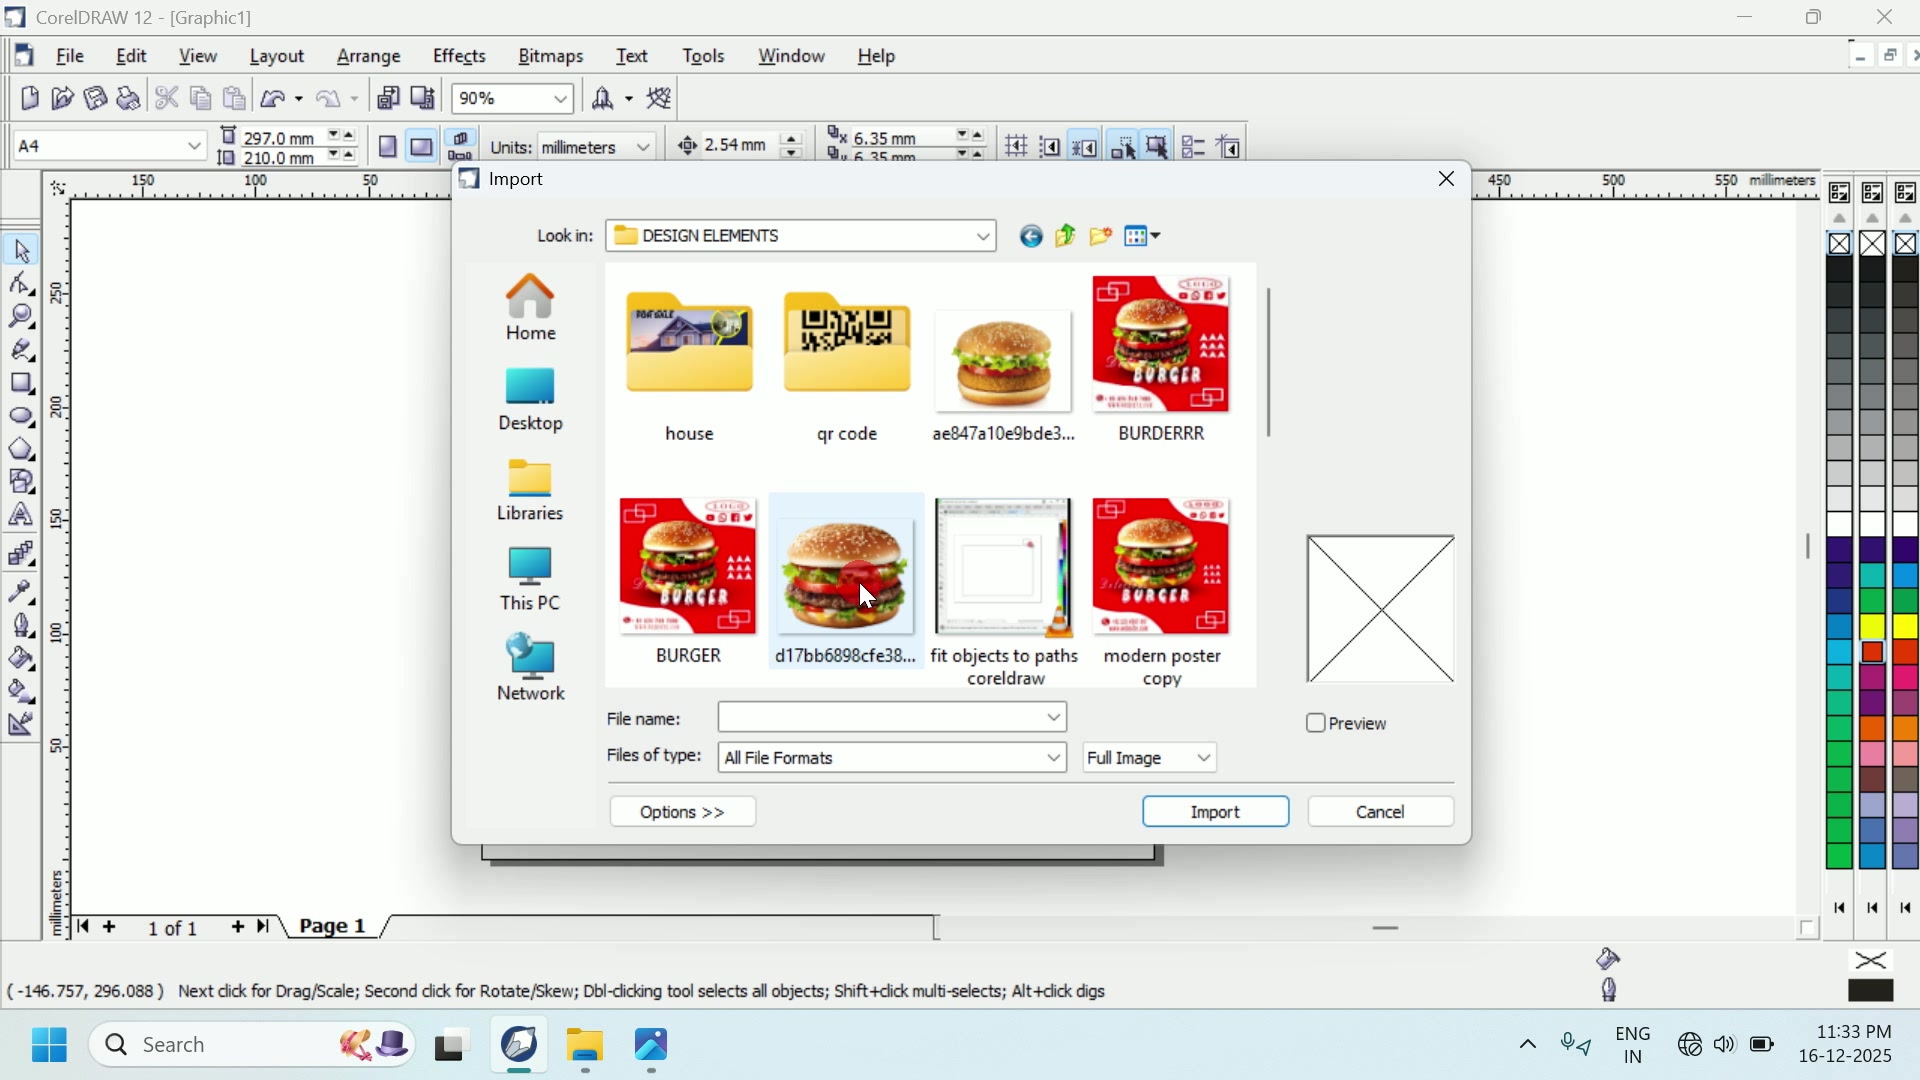This screenshot has width=1920, height=1080.
Task: Choose the Freehand tool
Action: click(x=22, y=350)
